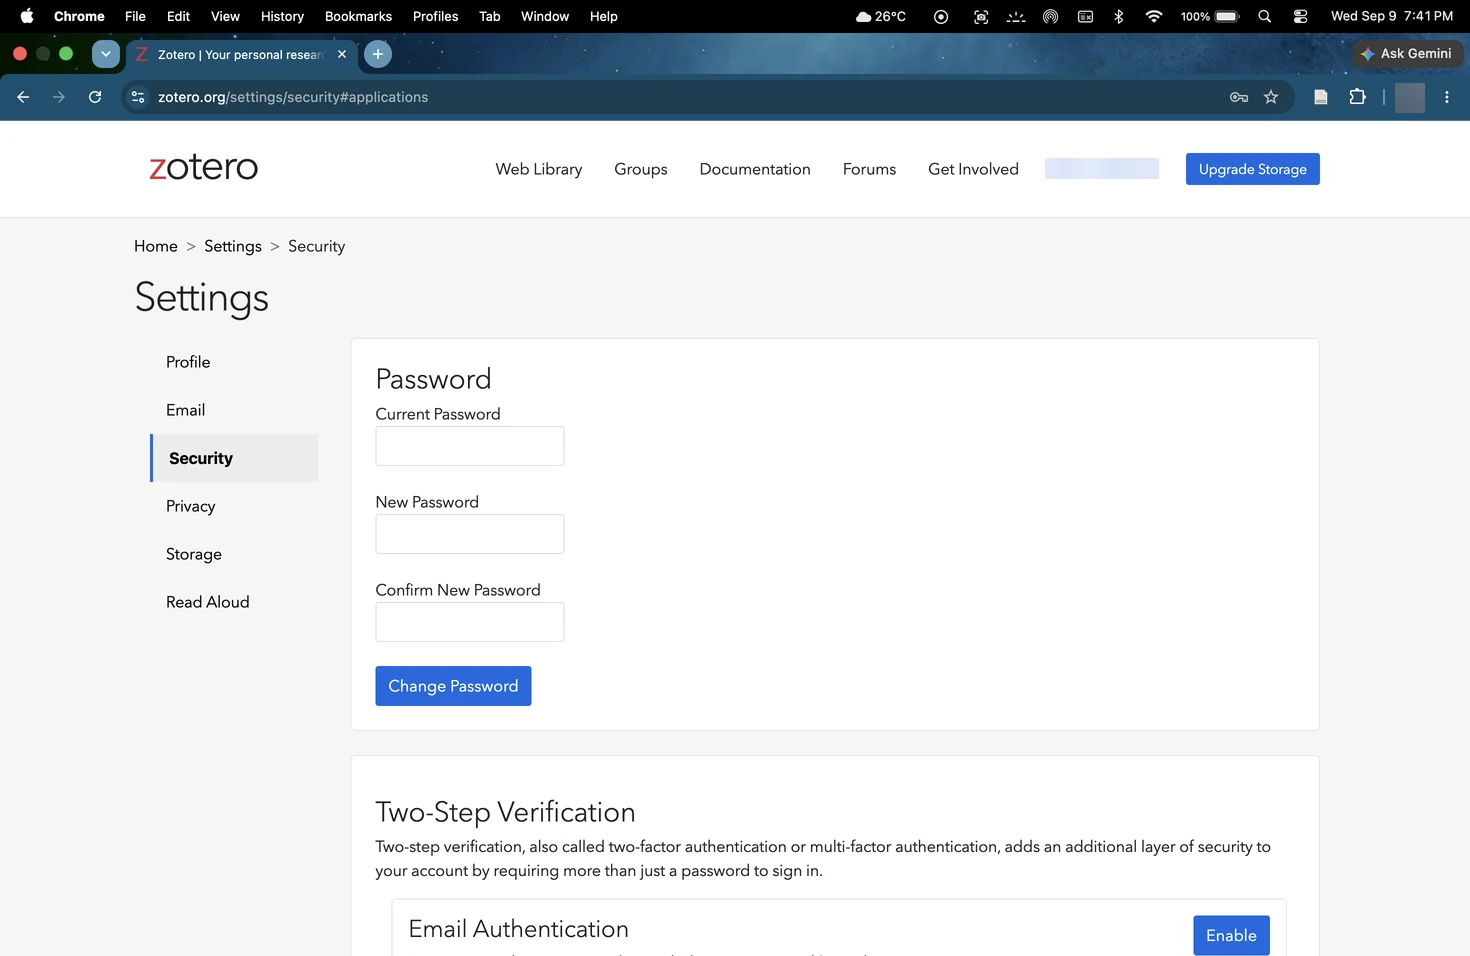Click the document icon in Chrome toolbar
This screenshot has width=1470, height=956.
1320,97
